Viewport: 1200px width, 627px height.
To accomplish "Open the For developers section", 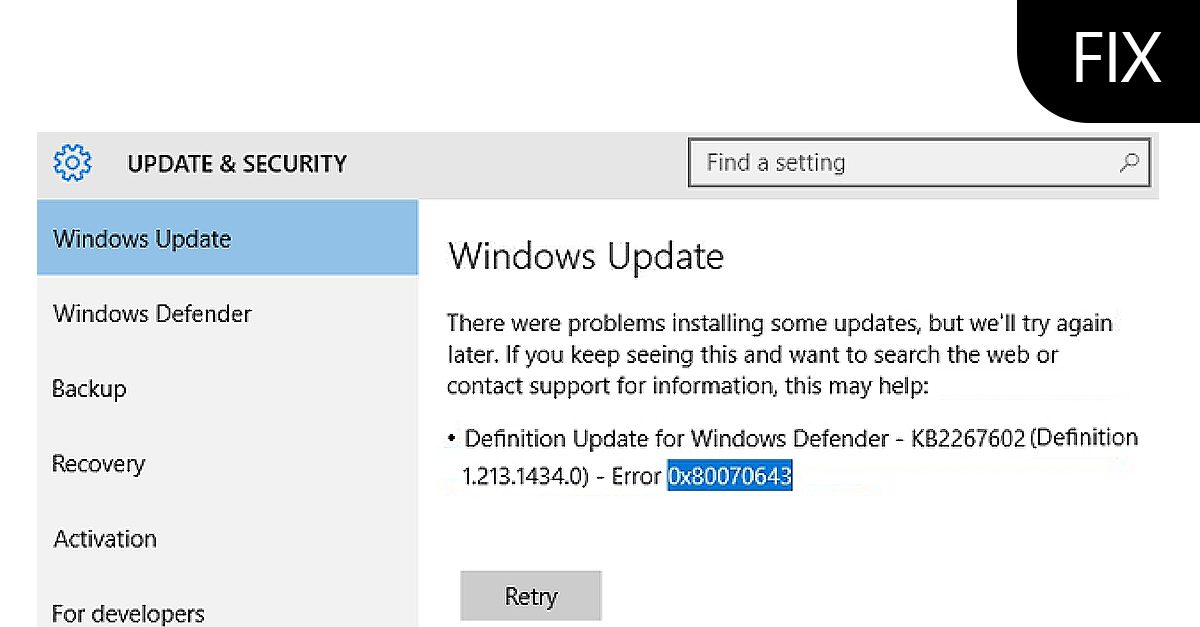I will click(128, 612).
